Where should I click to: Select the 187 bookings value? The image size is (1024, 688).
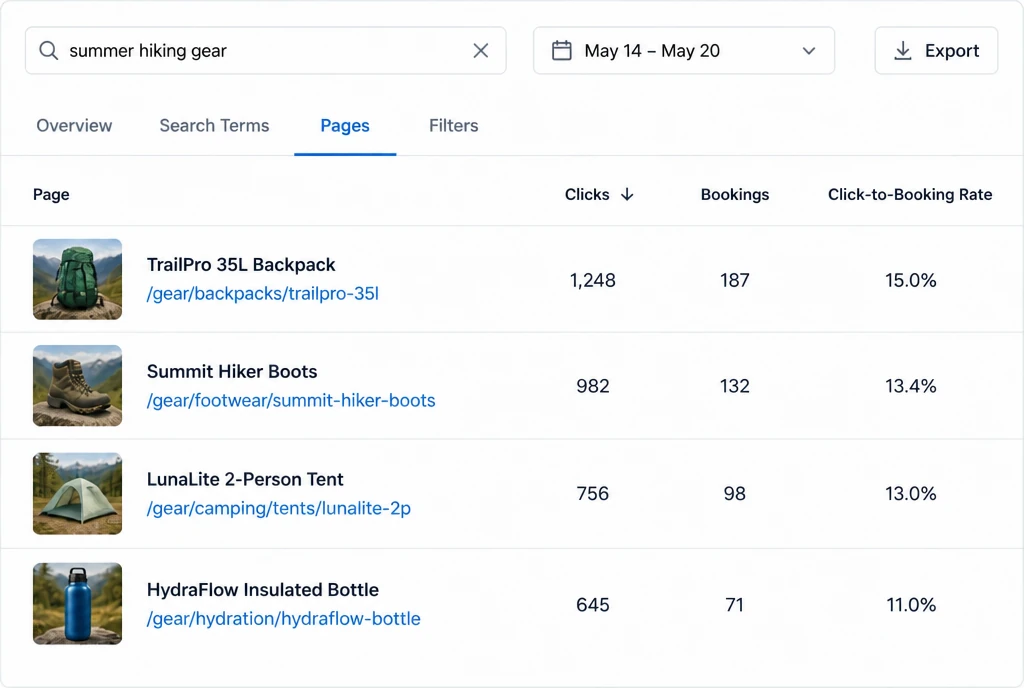tap(735, 281)
